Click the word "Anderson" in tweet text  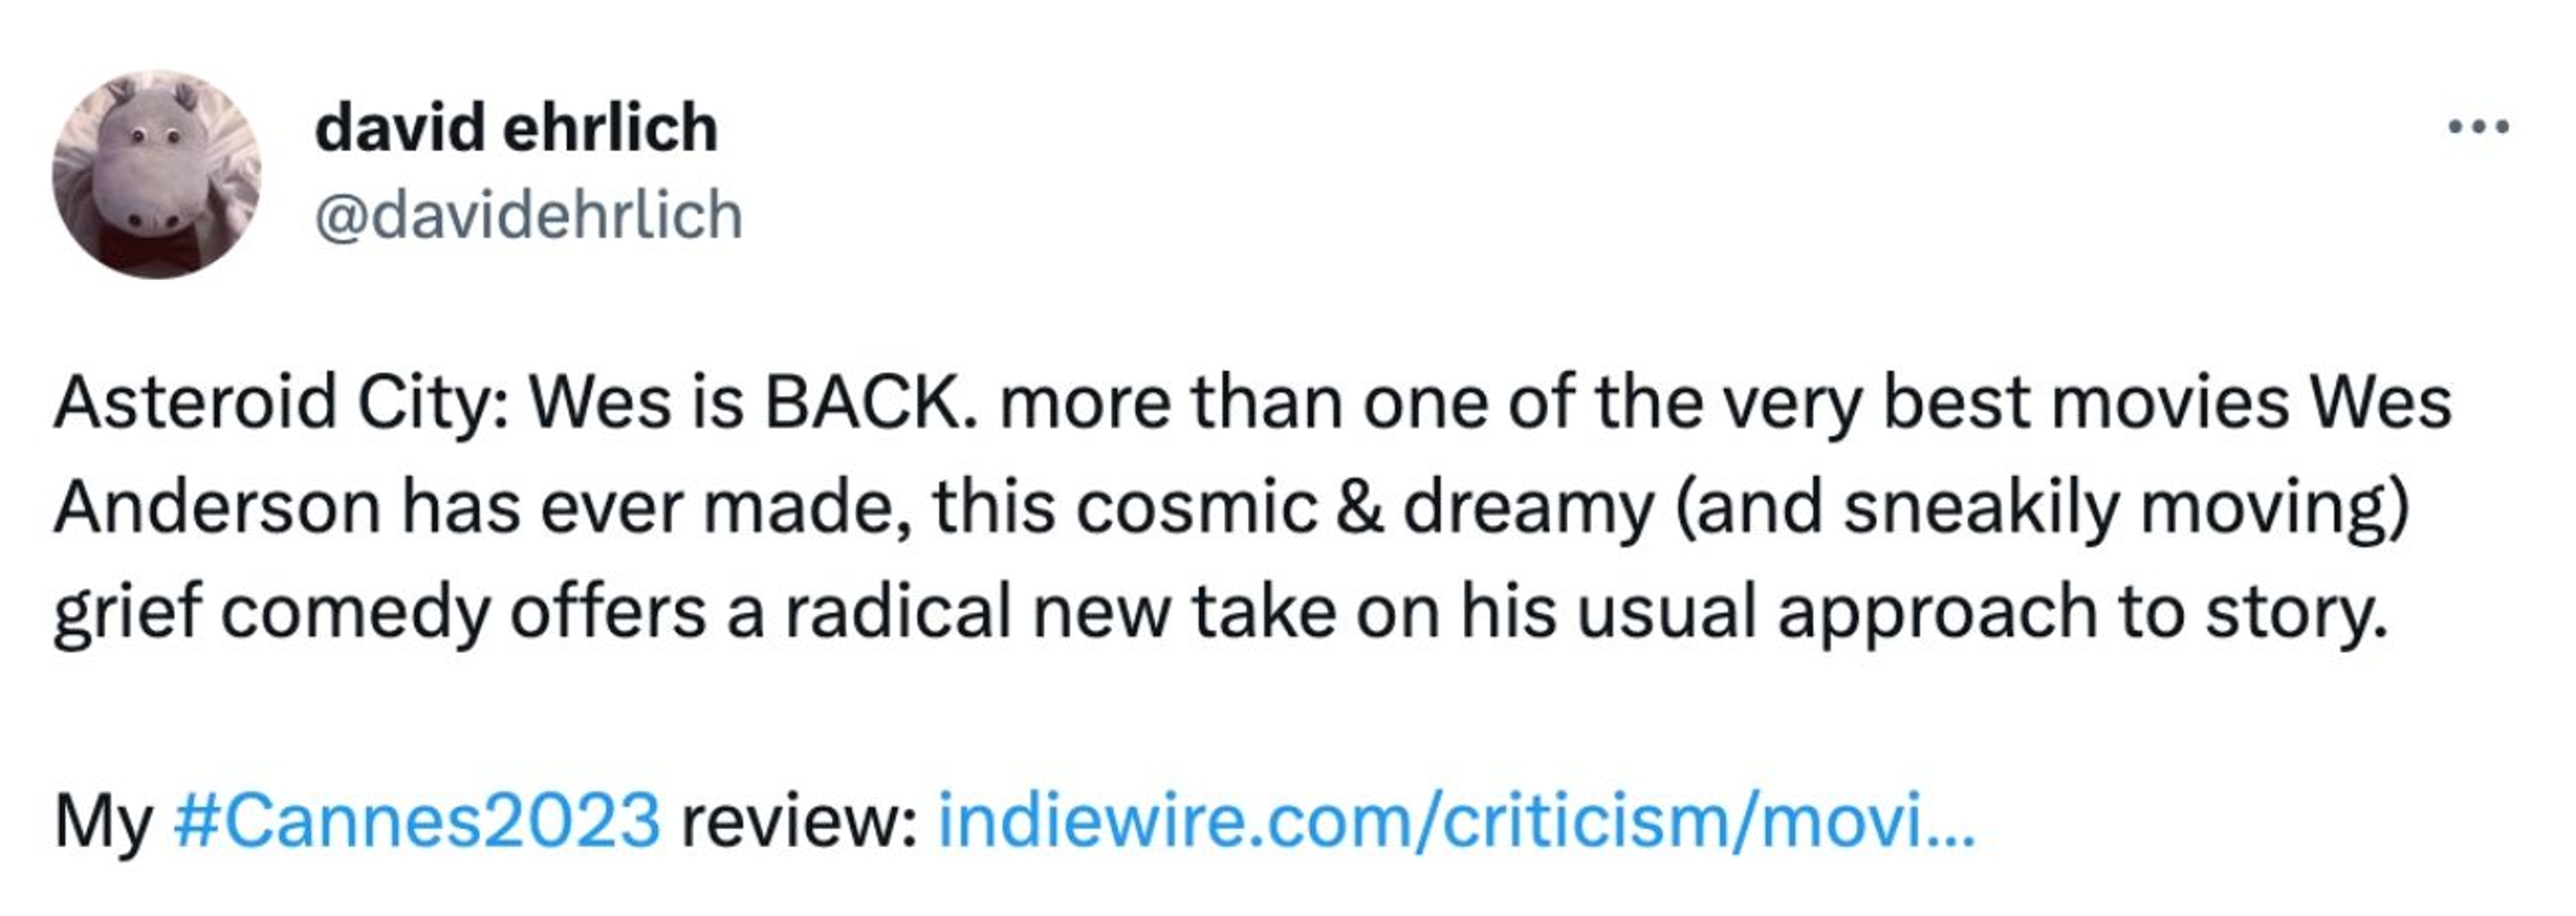click(217, 507)
